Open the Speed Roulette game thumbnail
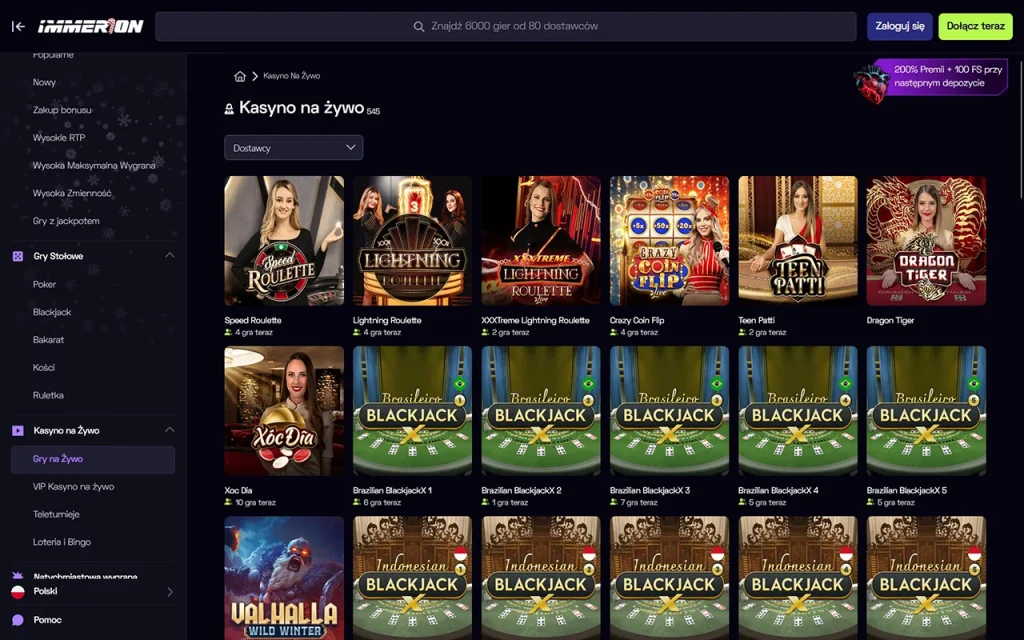The height and width of the screenshot is (640, 1024). (x=284, y=241)
